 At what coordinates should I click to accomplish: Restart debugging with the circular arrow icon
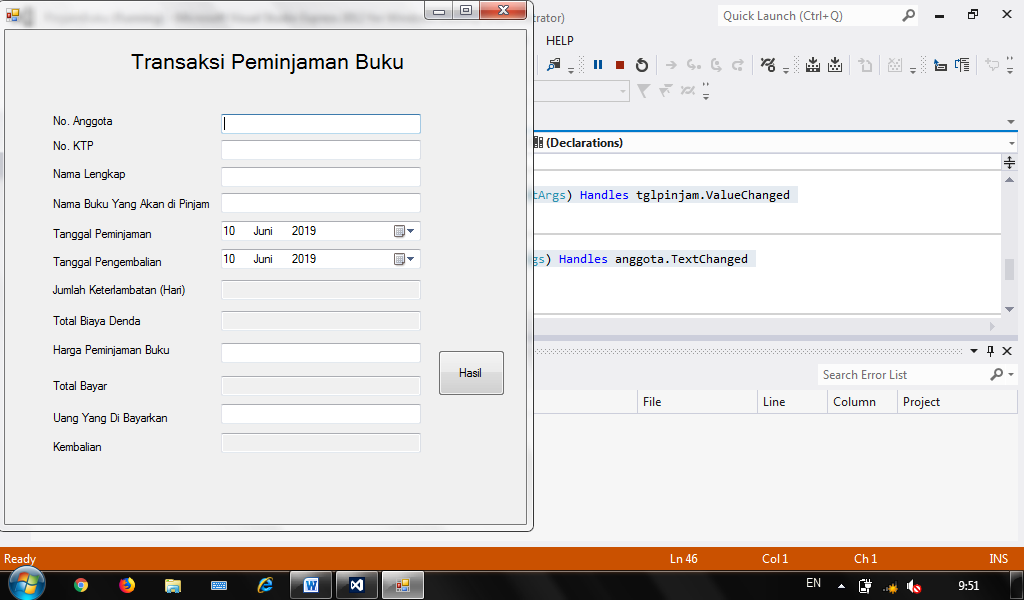642,65
